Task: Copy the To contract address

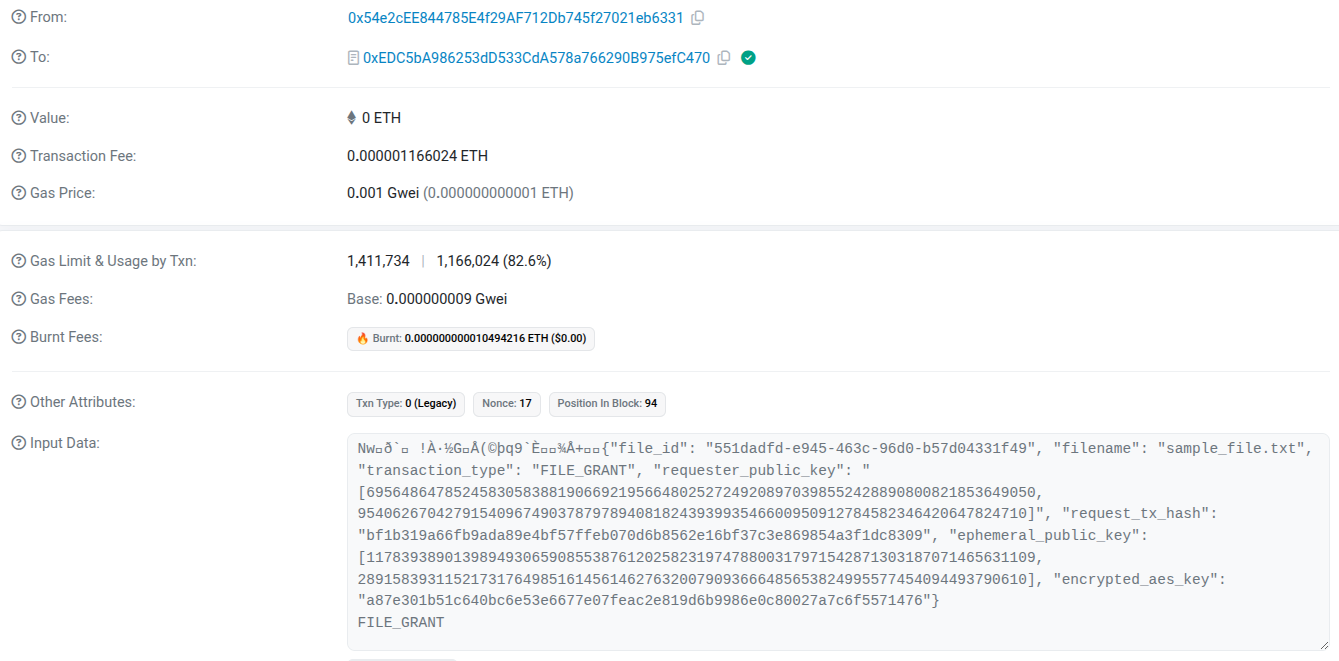Action: pos(724,58)
